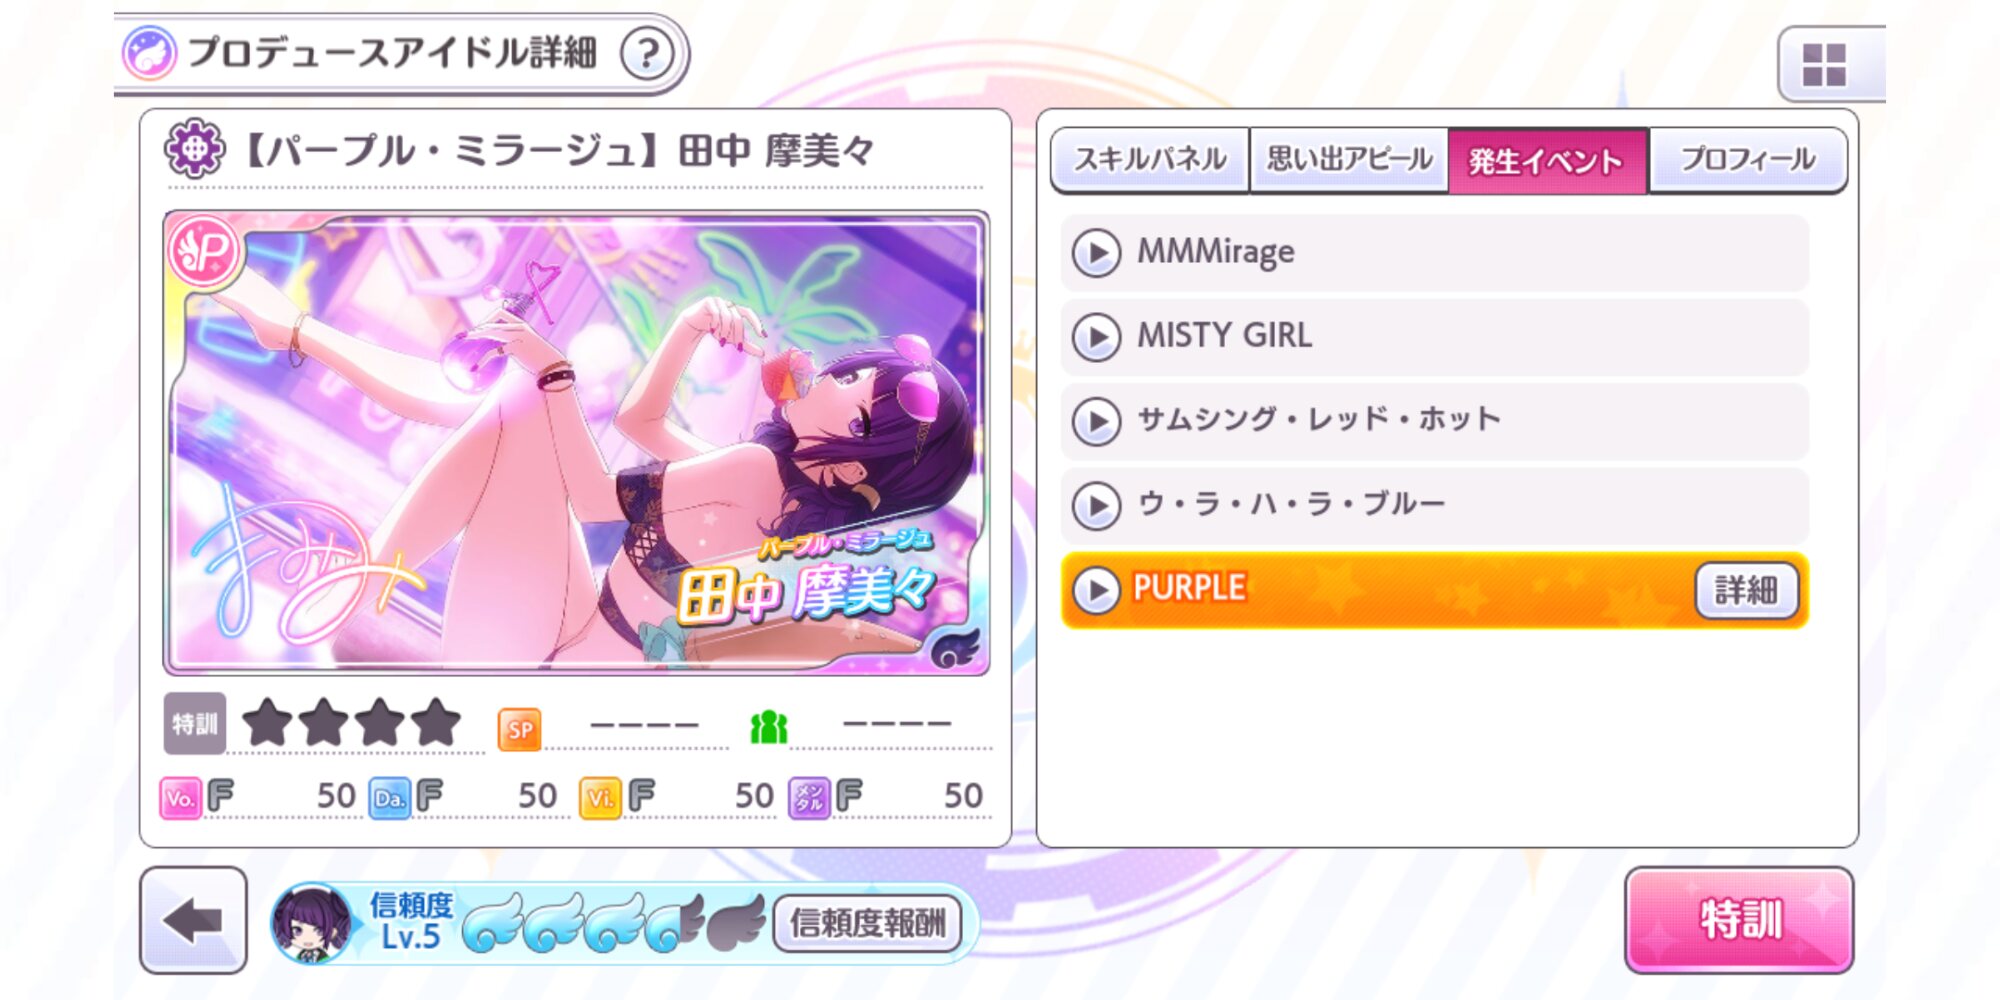Viewport: 2000px width, 1000px height.
Task: Select the 発生イベント tab
Action: tap(1547, 160)
